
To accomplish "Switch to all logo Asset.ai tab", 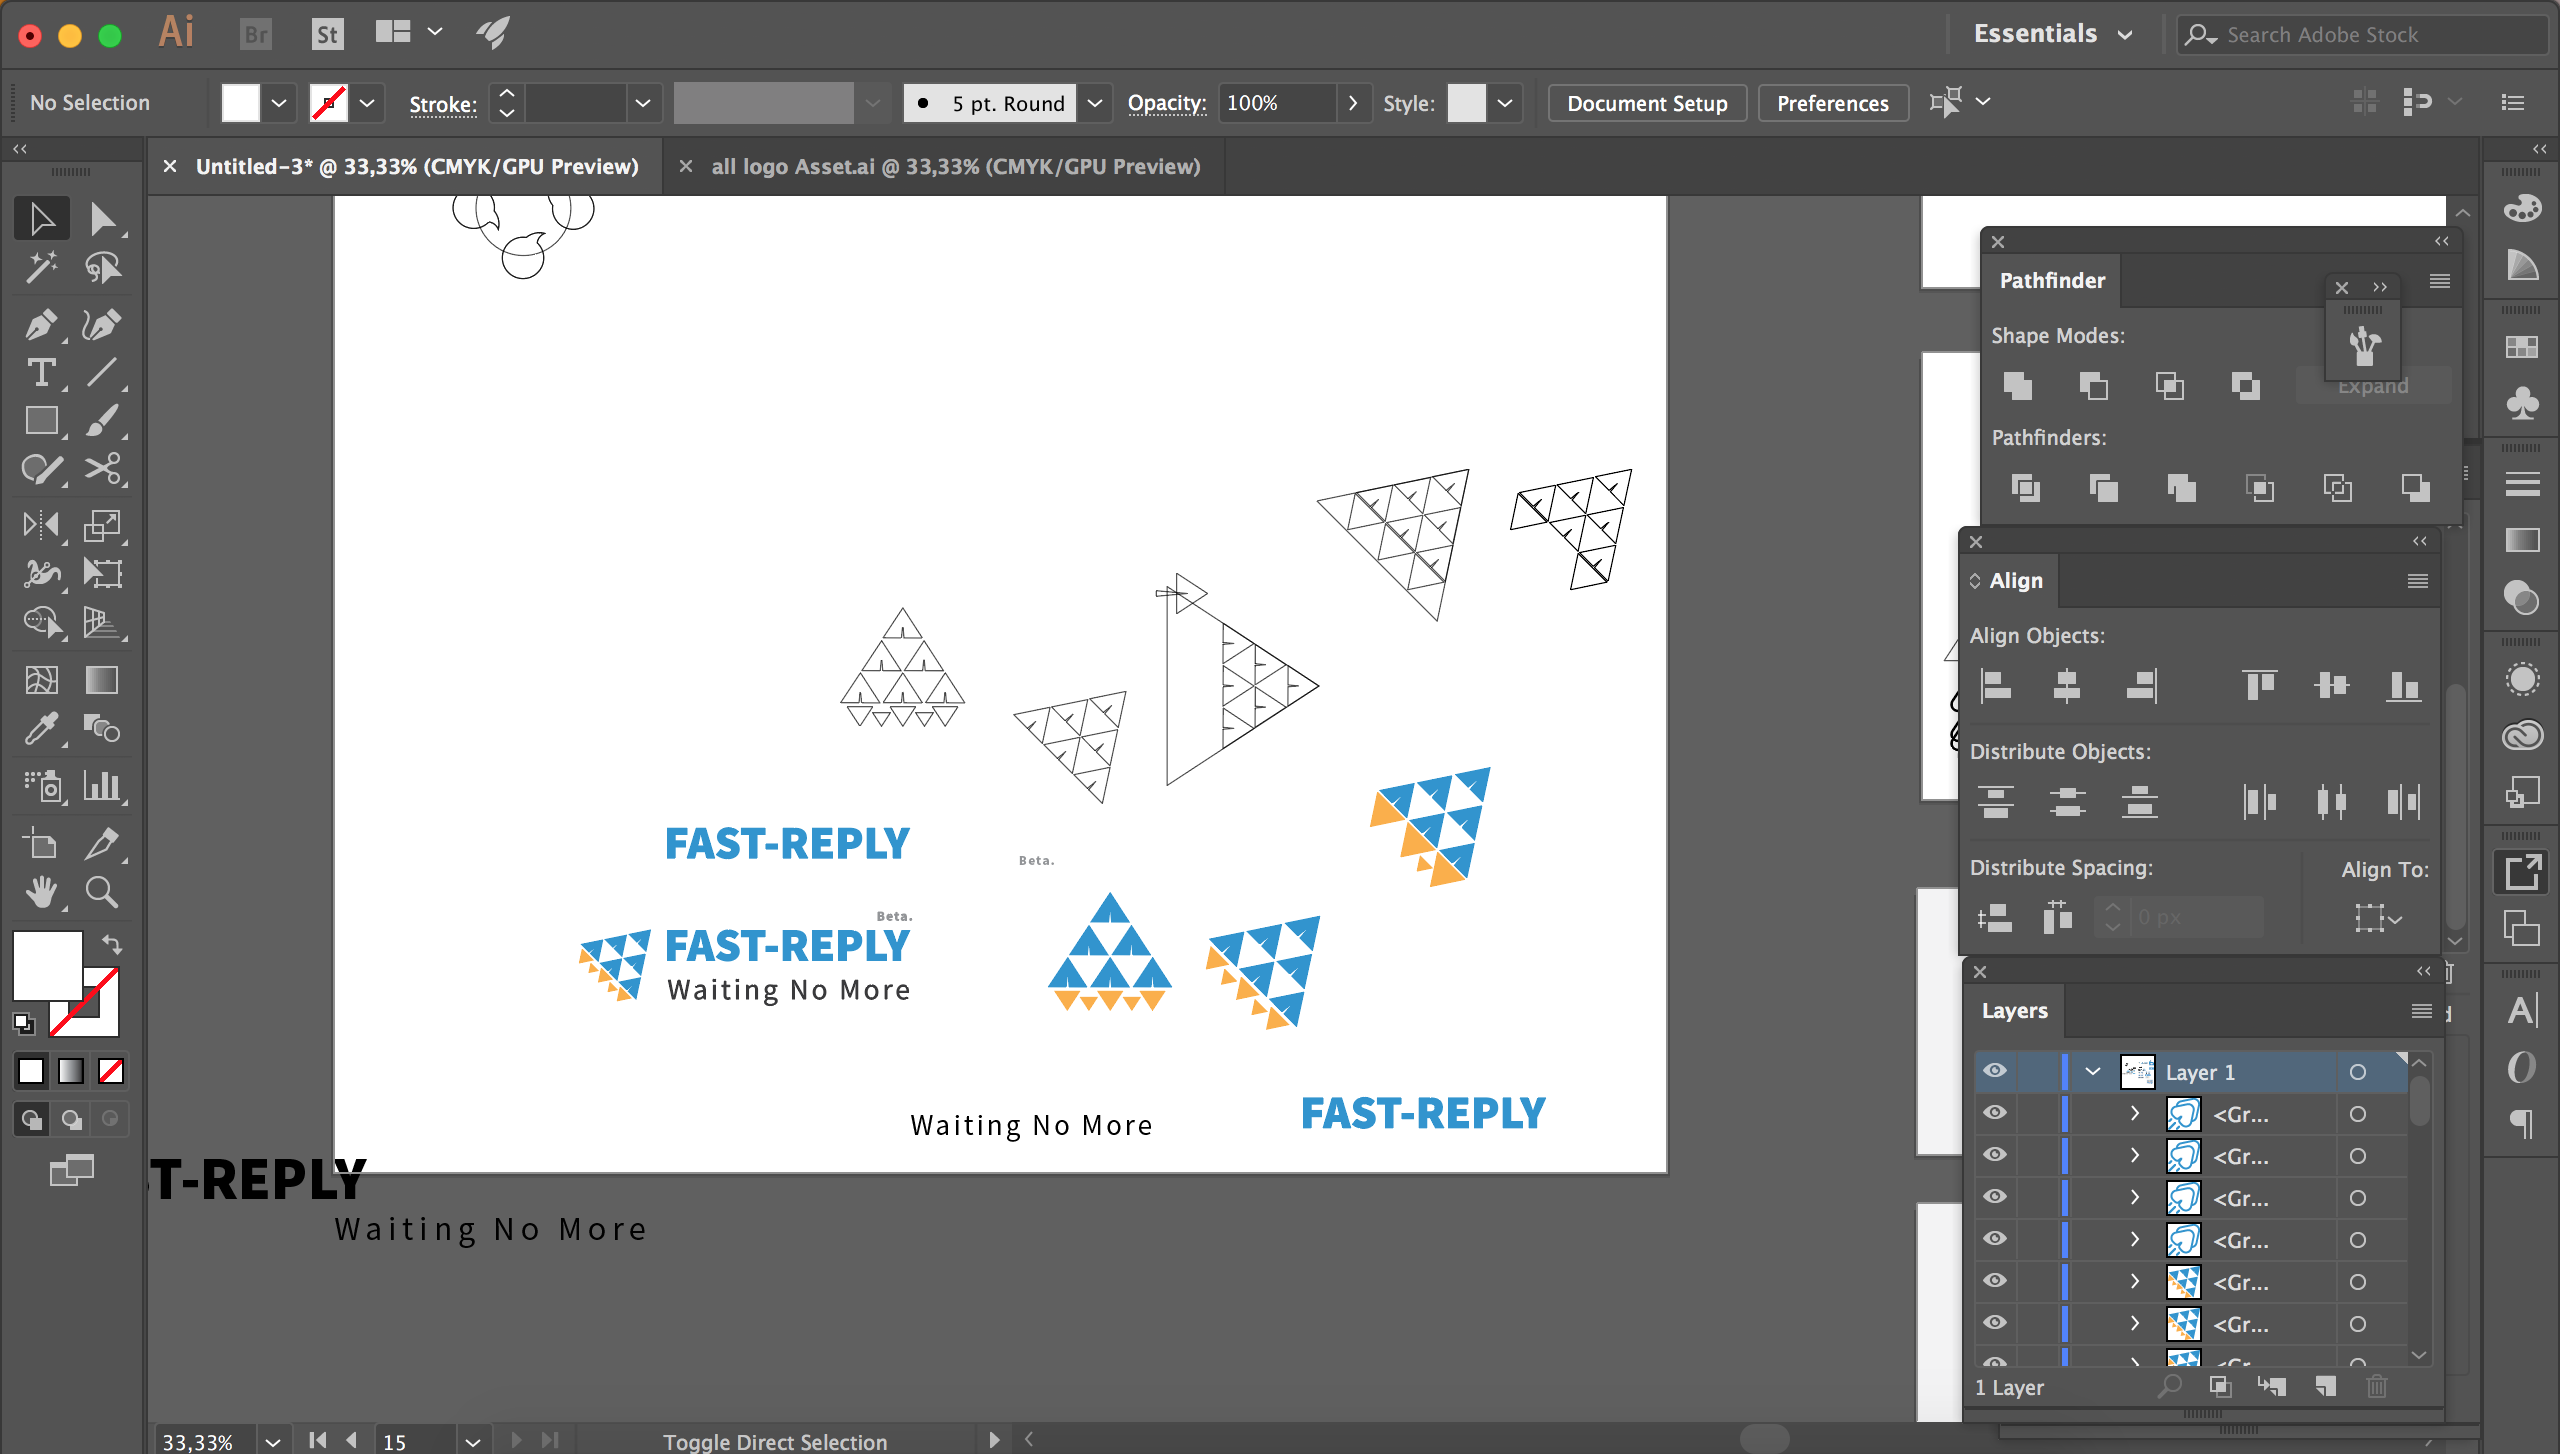I will coord(954,167).
